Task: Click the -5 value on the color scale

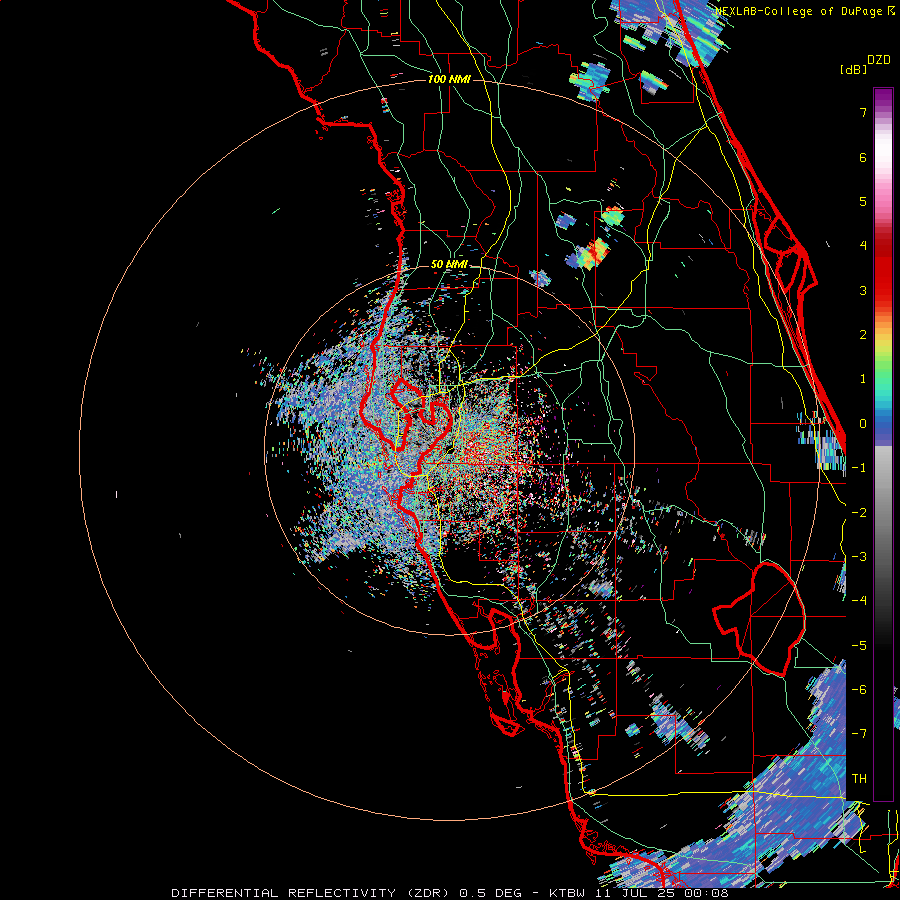Action: click(x=859, y=646)
